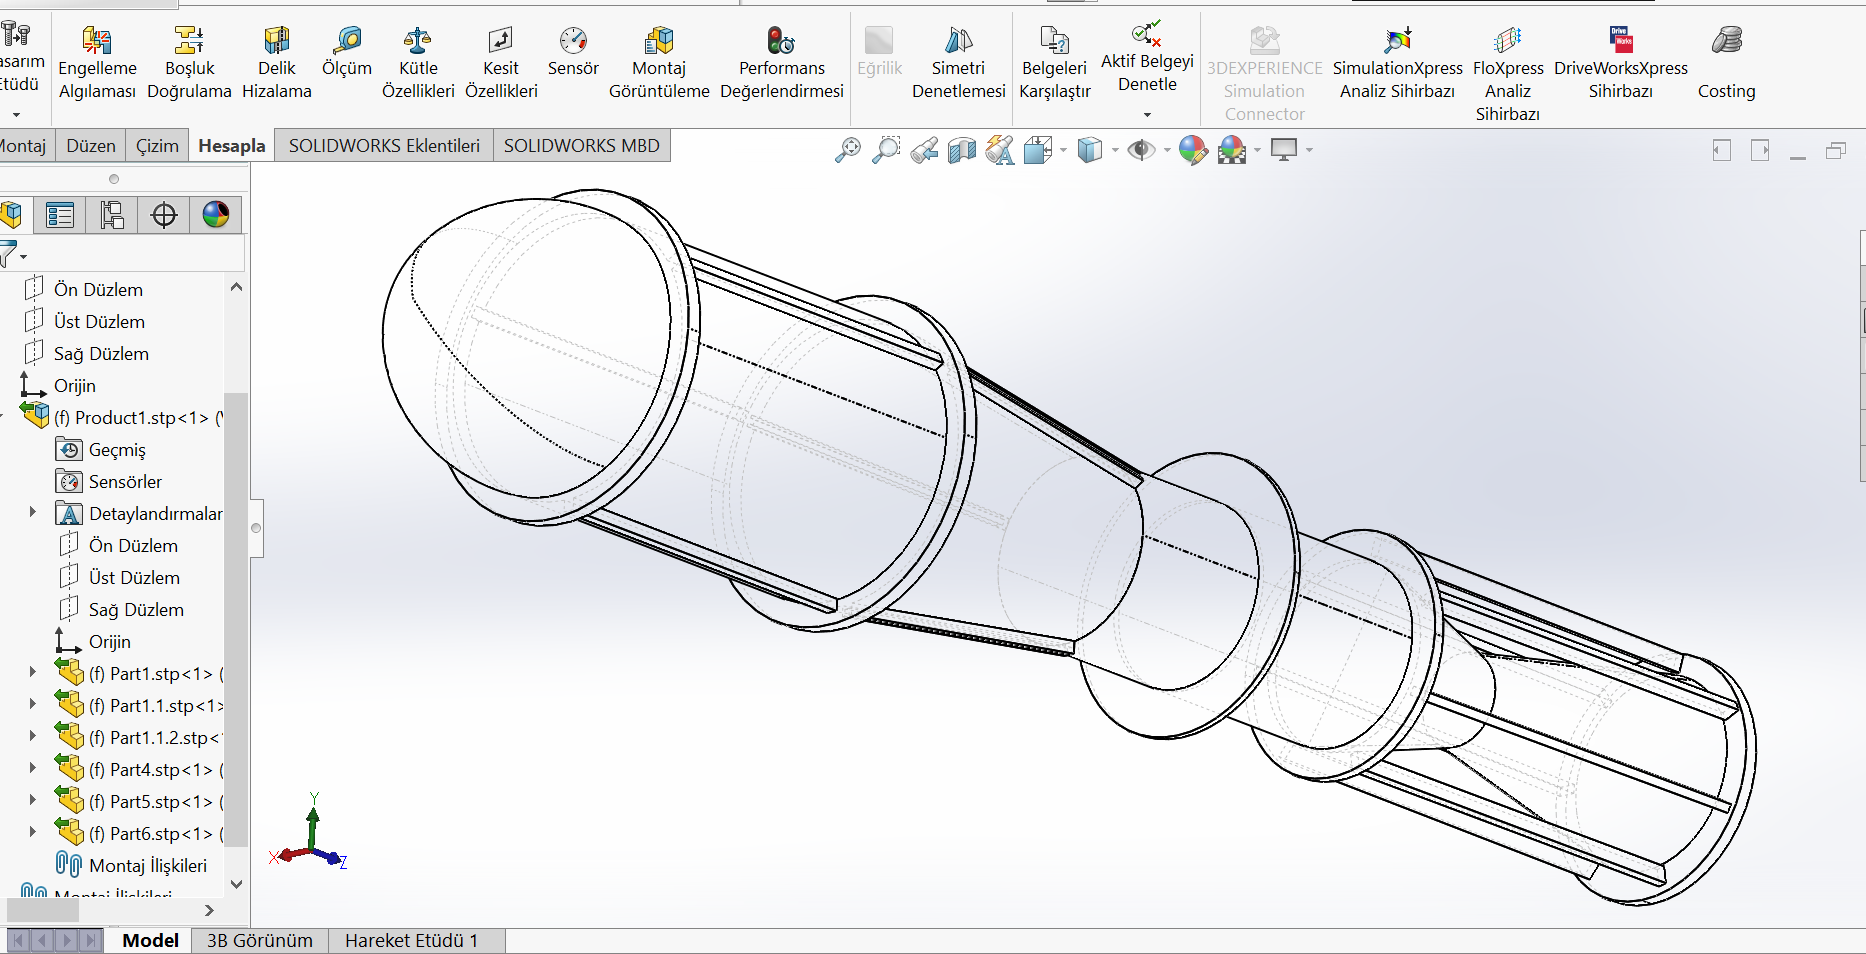Open DriveWorksXpress Sihirbazı
This screenshot has width=1866, height=954.
[x=1621, y=63]
